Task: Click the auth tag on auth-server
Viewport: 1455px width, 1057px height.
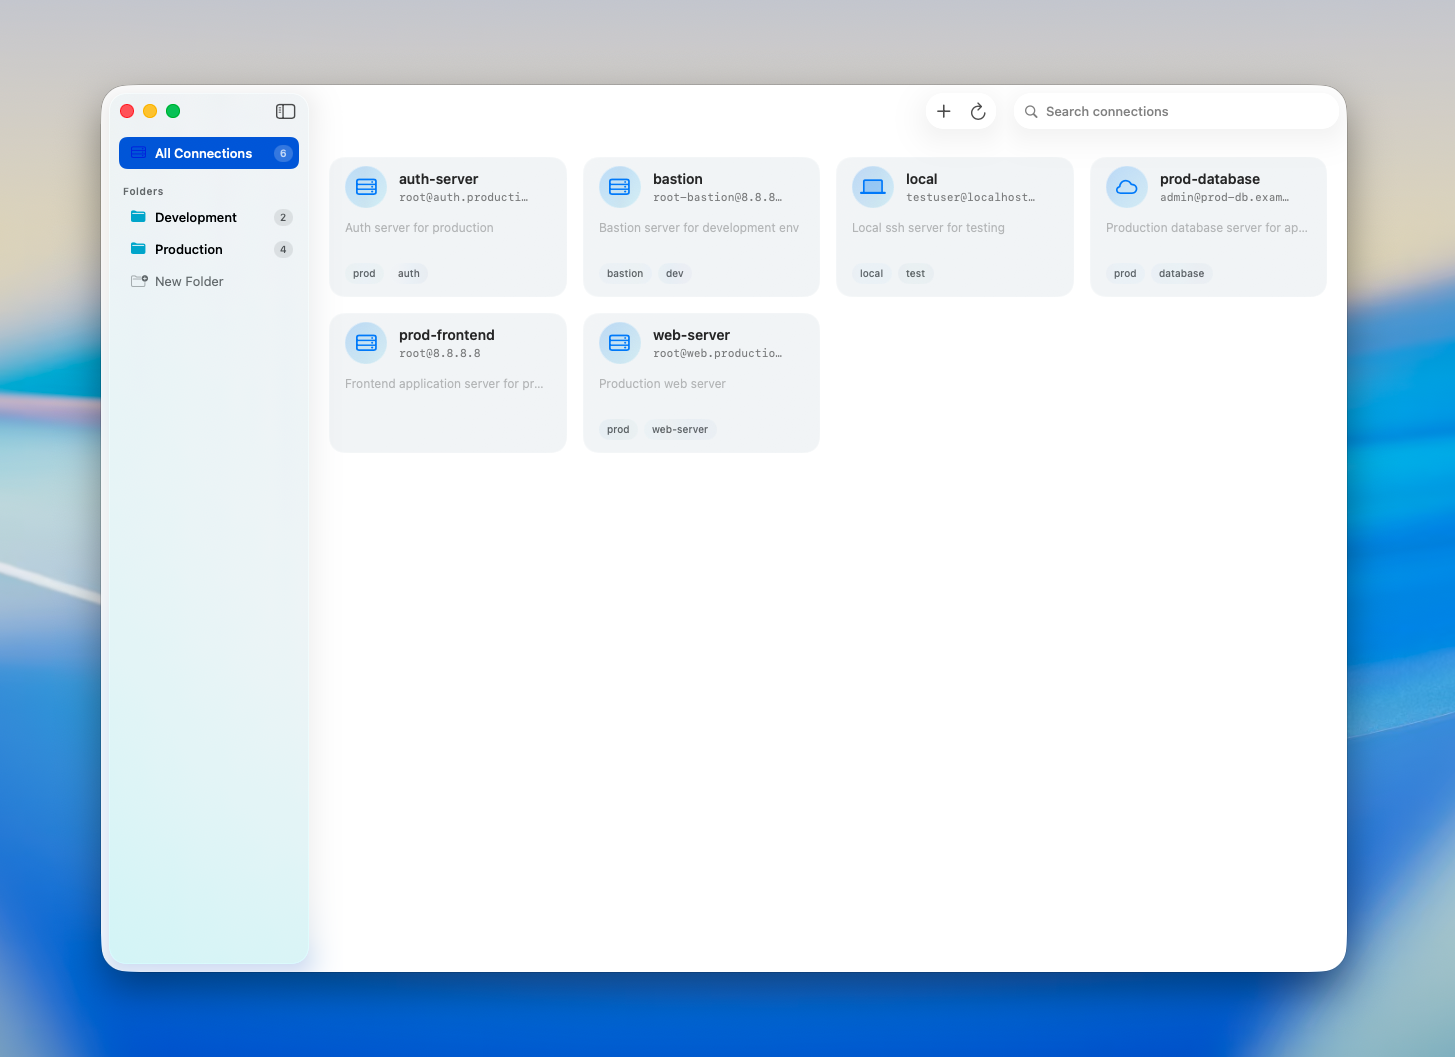Action: coord(409,273)
